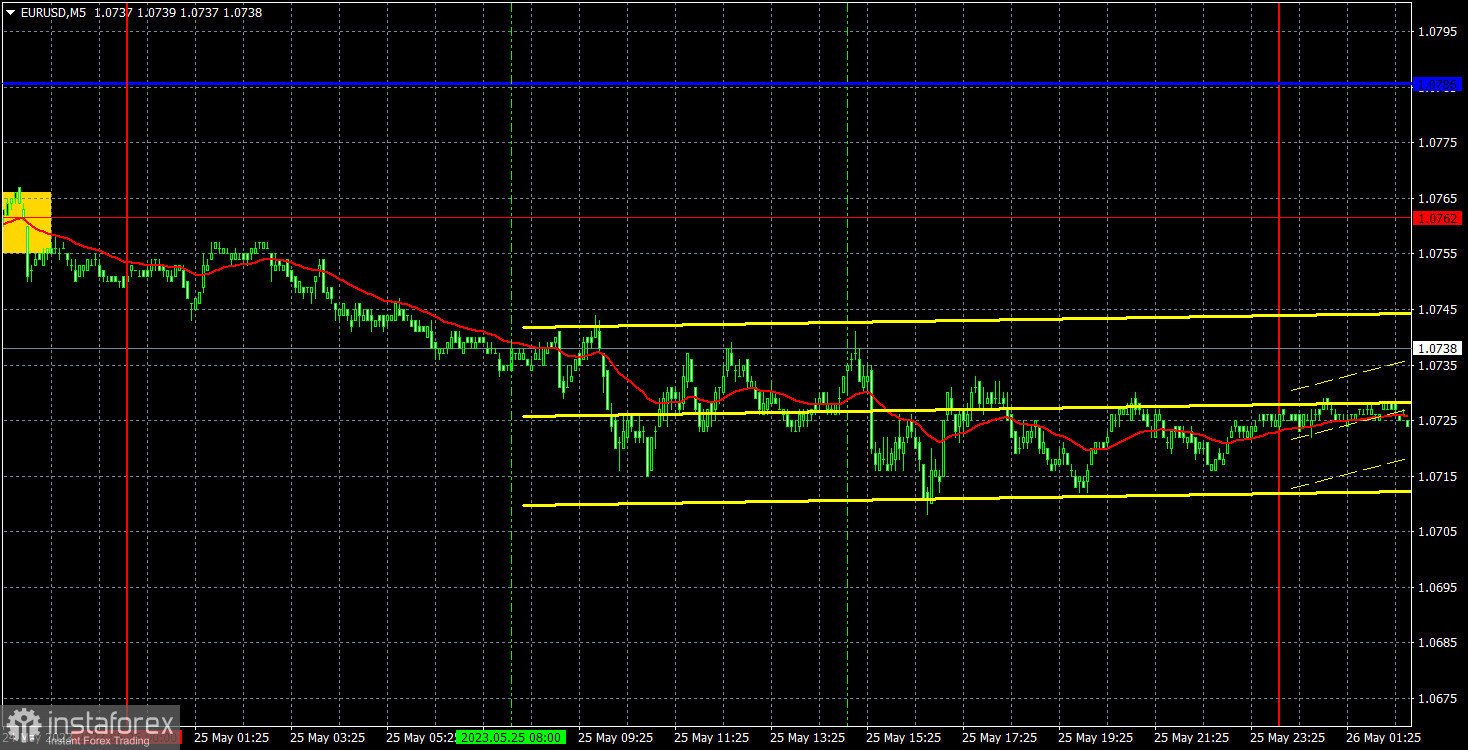This screenshot has width=1468, height=750.
Task: Click the 1.0685 price axis label
Action: click(x=1437, y=643)
